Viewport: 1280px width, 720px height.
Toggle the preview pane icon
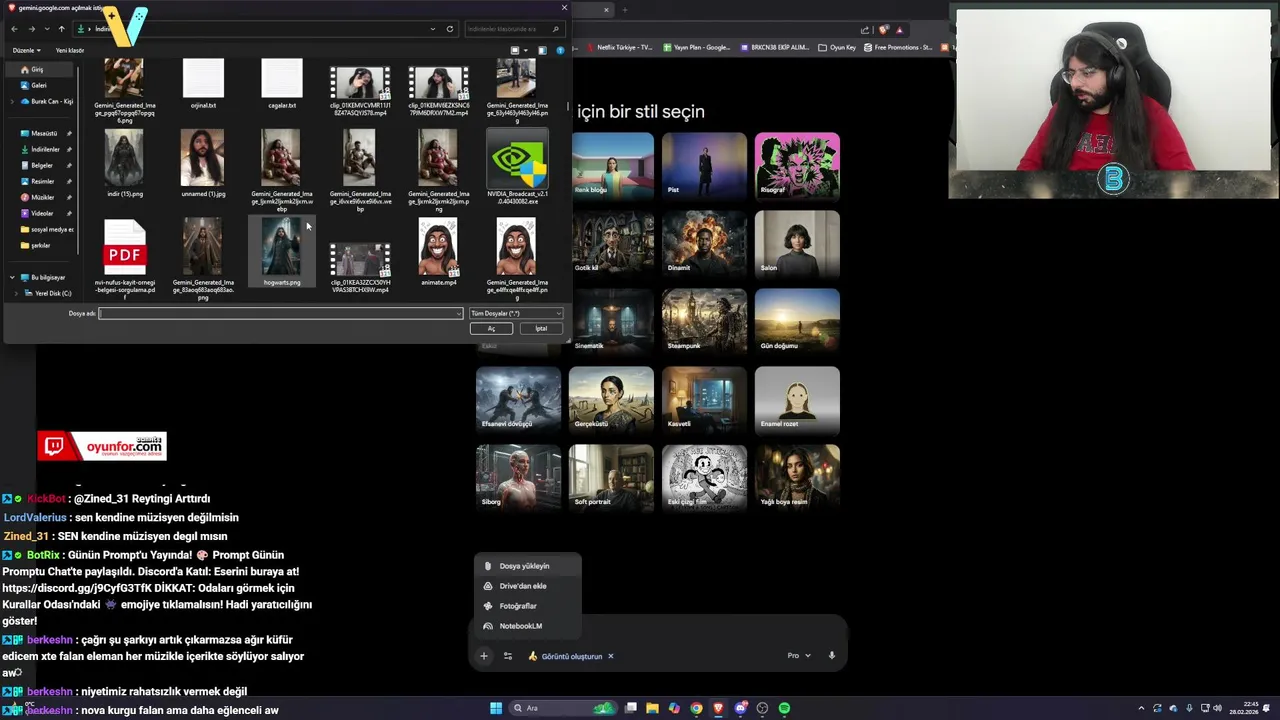pos(542,50)
